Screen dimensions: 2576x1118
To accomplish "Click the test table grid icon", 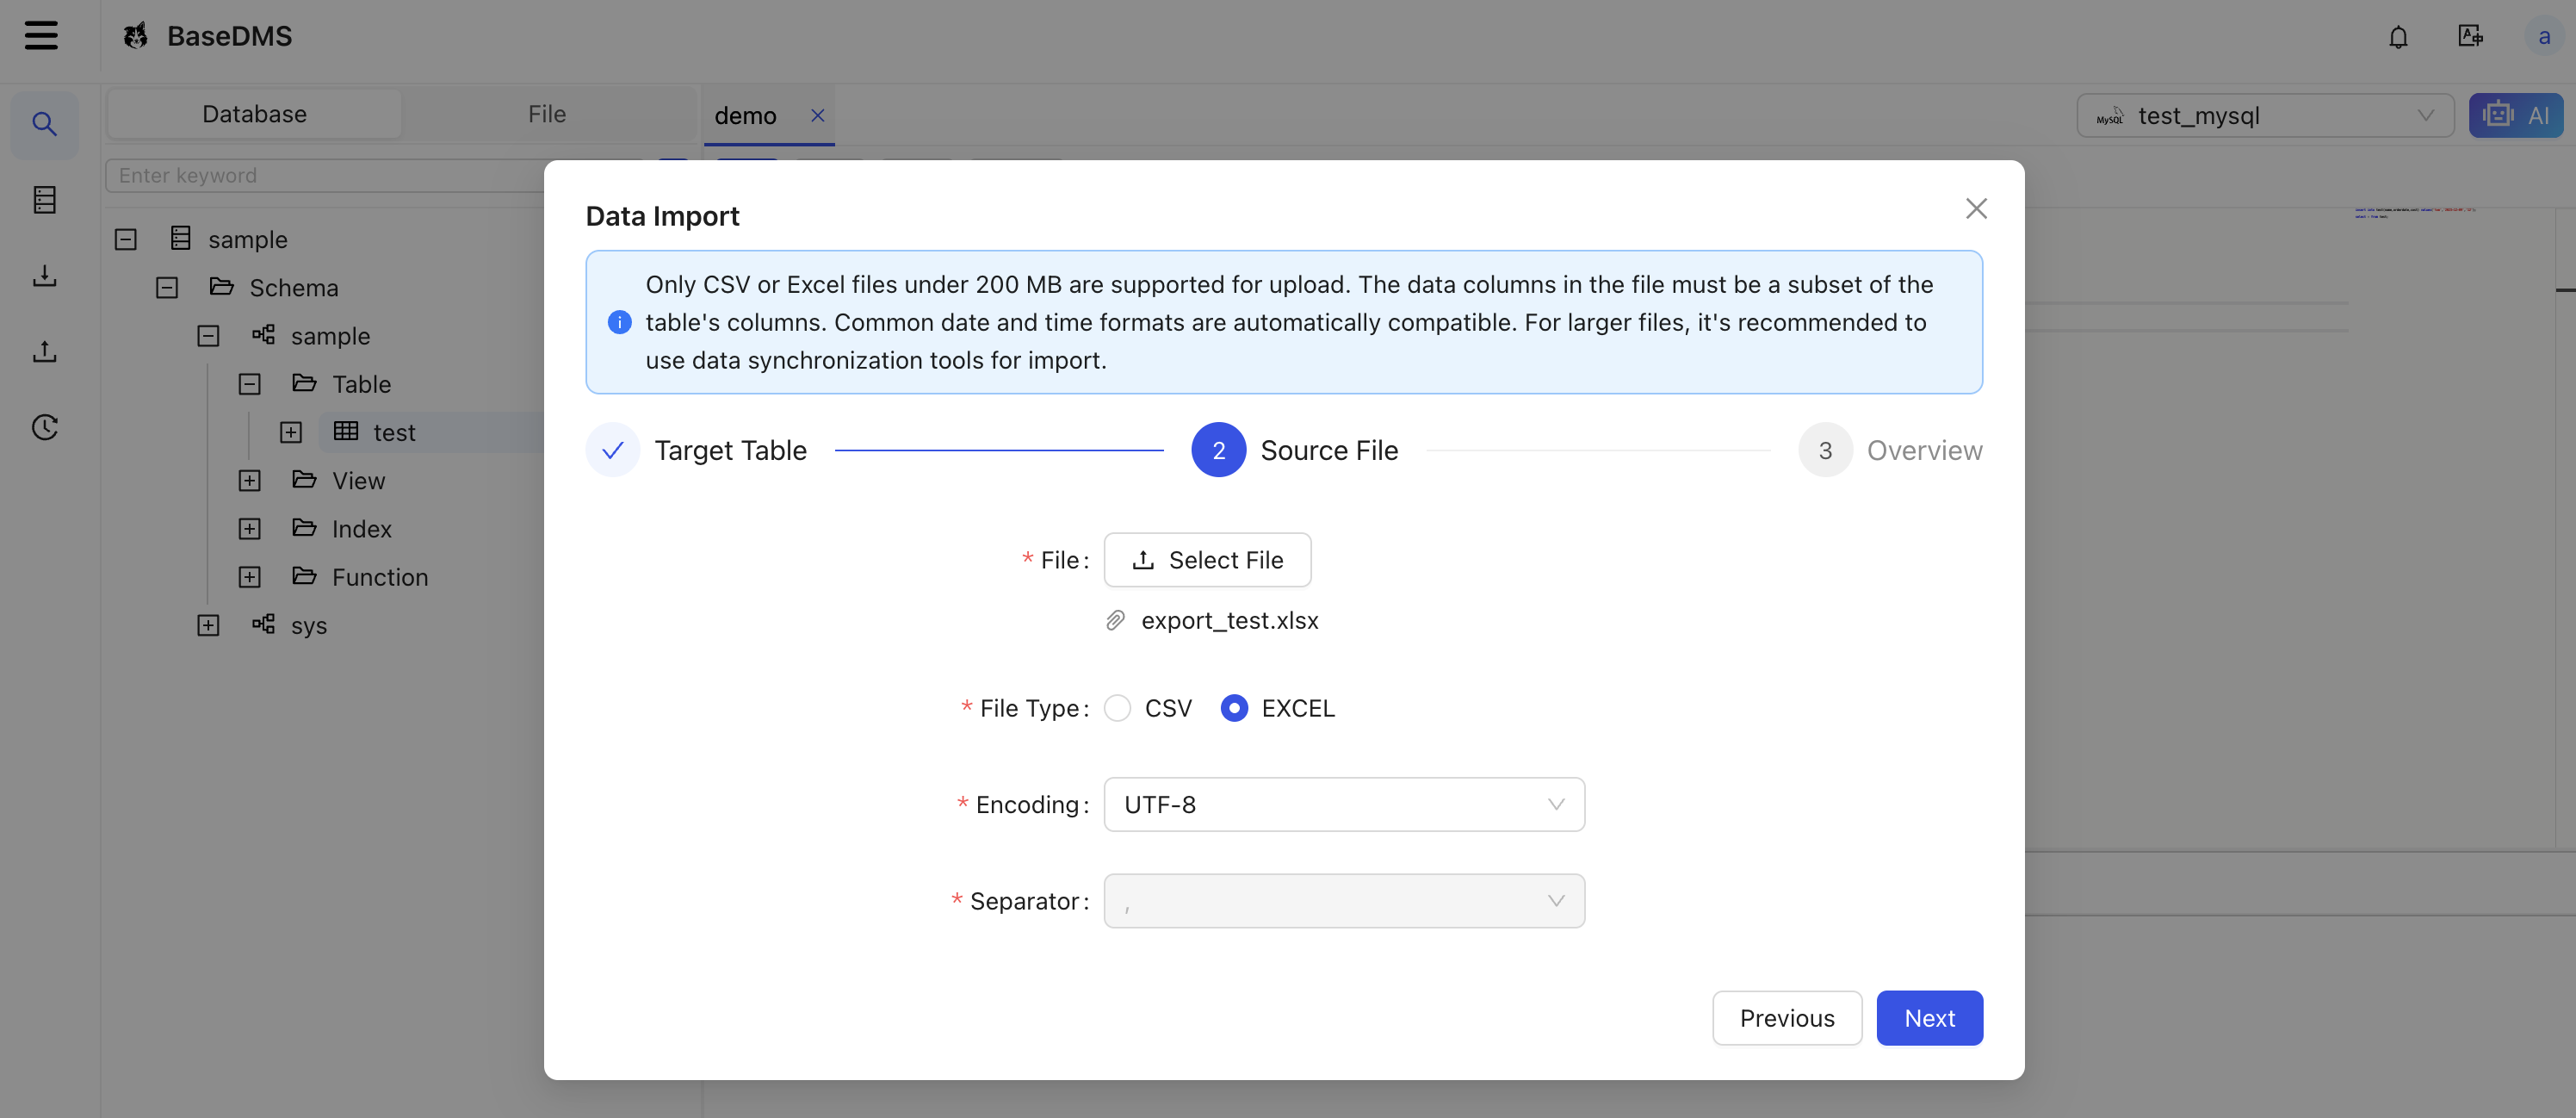I will point(346,431).
